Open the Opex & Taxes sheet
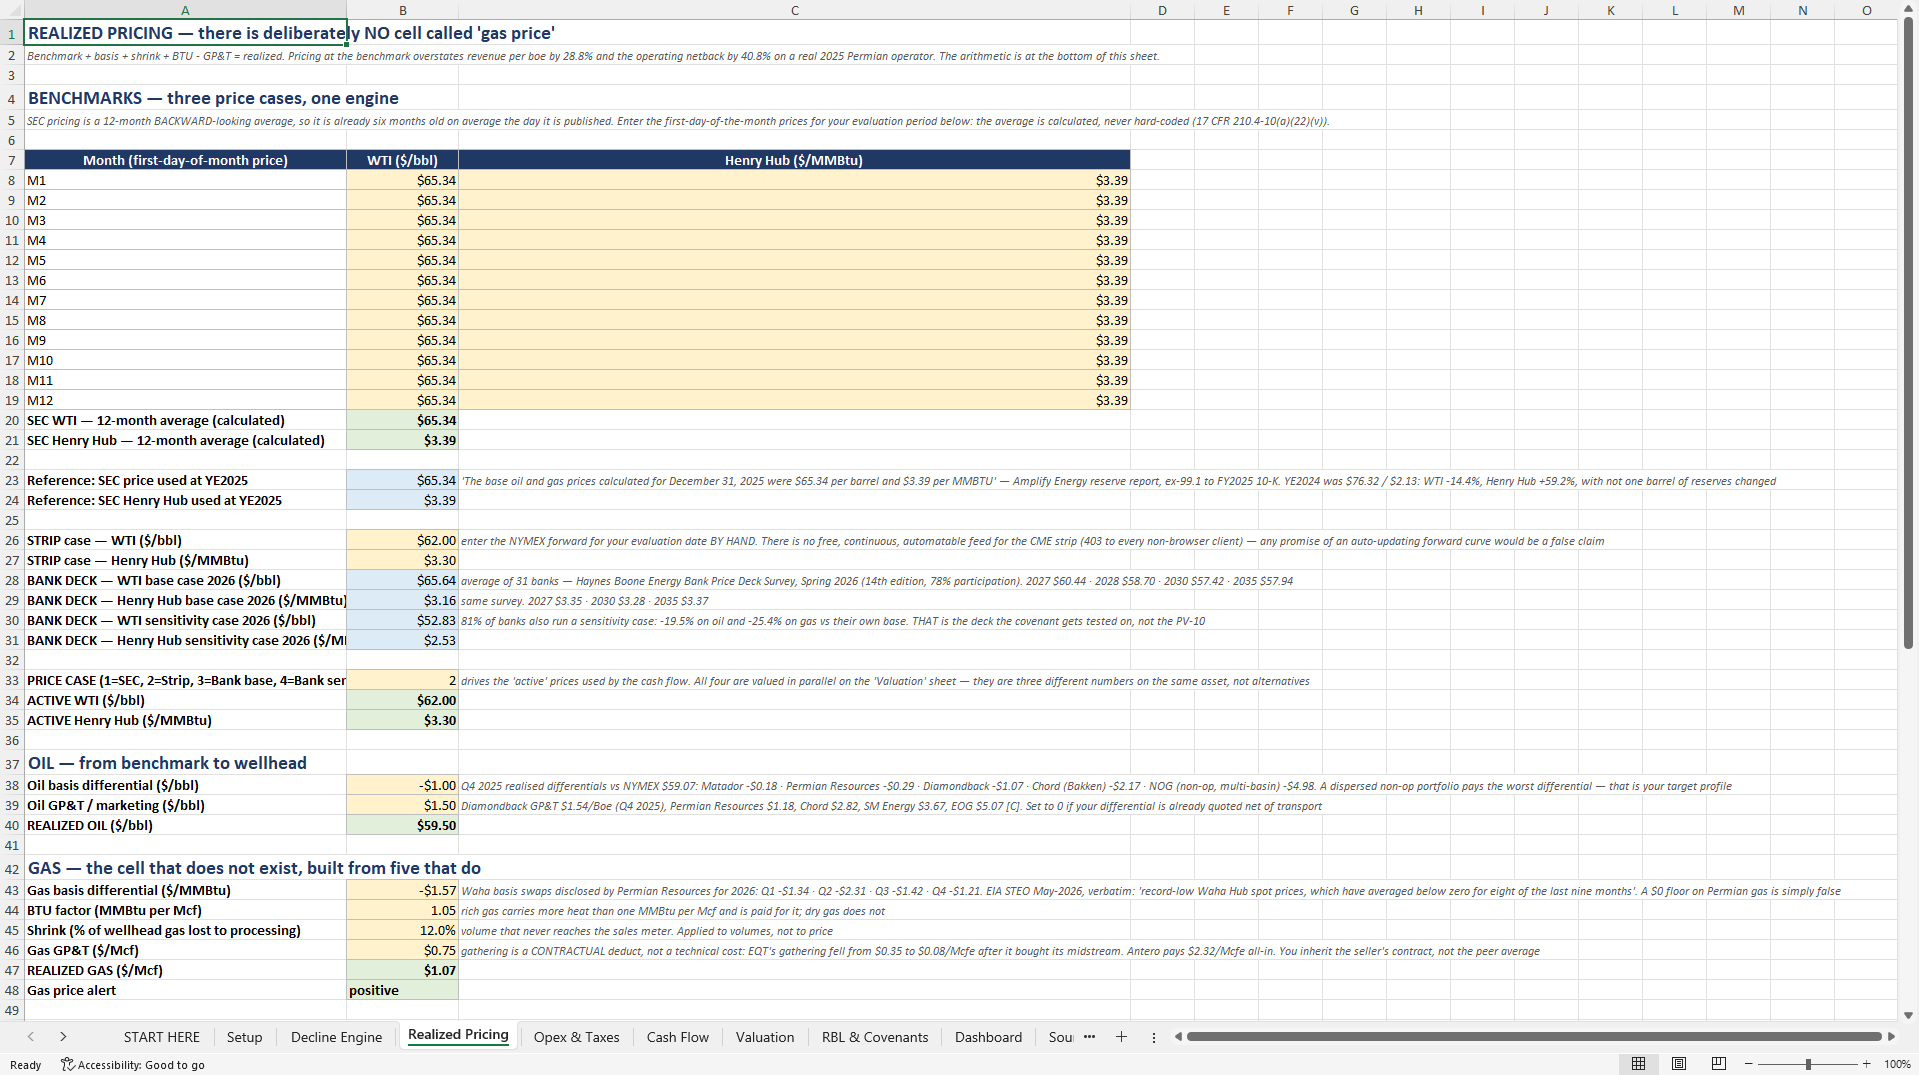Viewport: 1919px width, 1075px height. pos(576,1037)
